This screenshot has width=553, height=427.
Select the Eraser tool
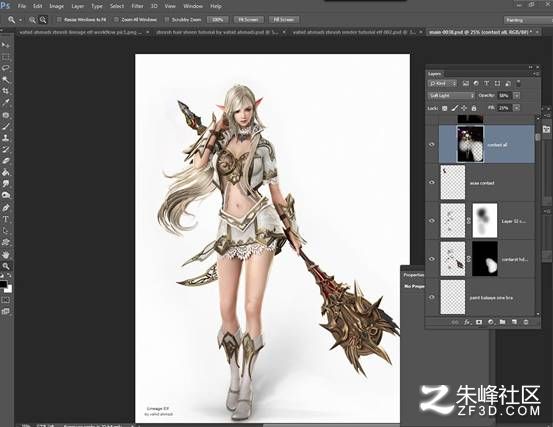[x=5, y=161]
